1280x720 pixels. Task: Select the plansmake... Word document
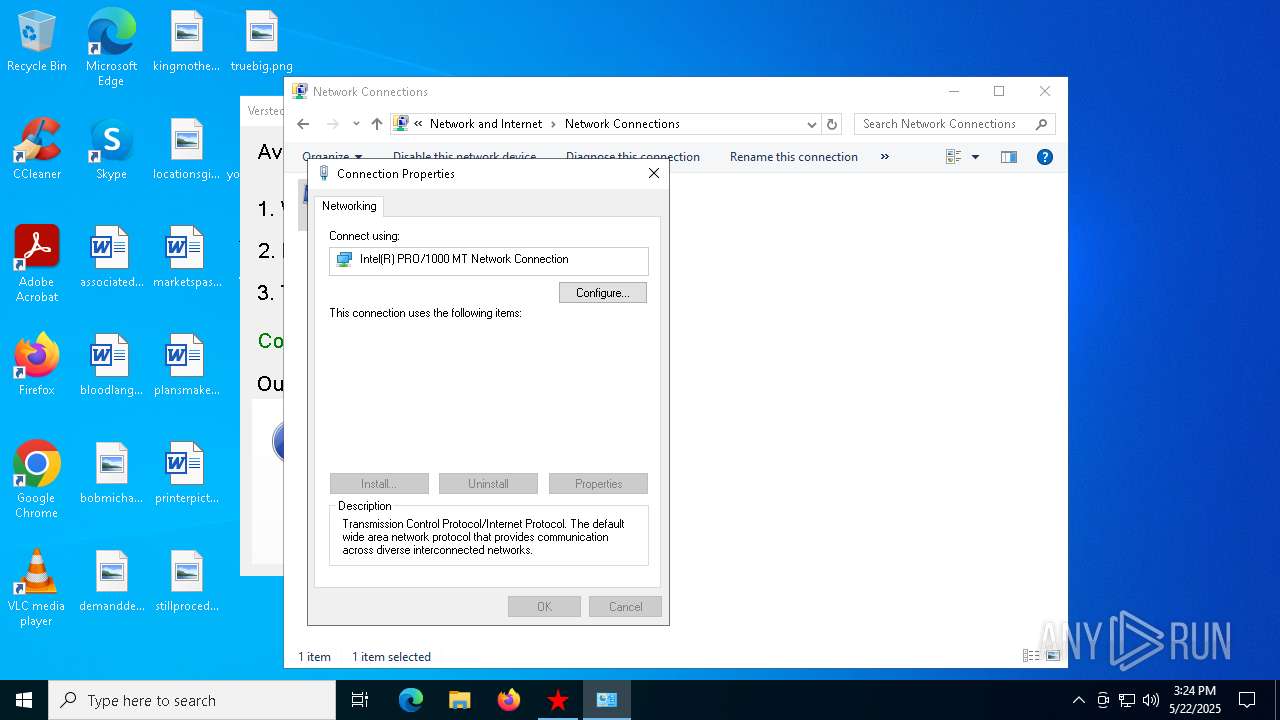click(186, 366)
